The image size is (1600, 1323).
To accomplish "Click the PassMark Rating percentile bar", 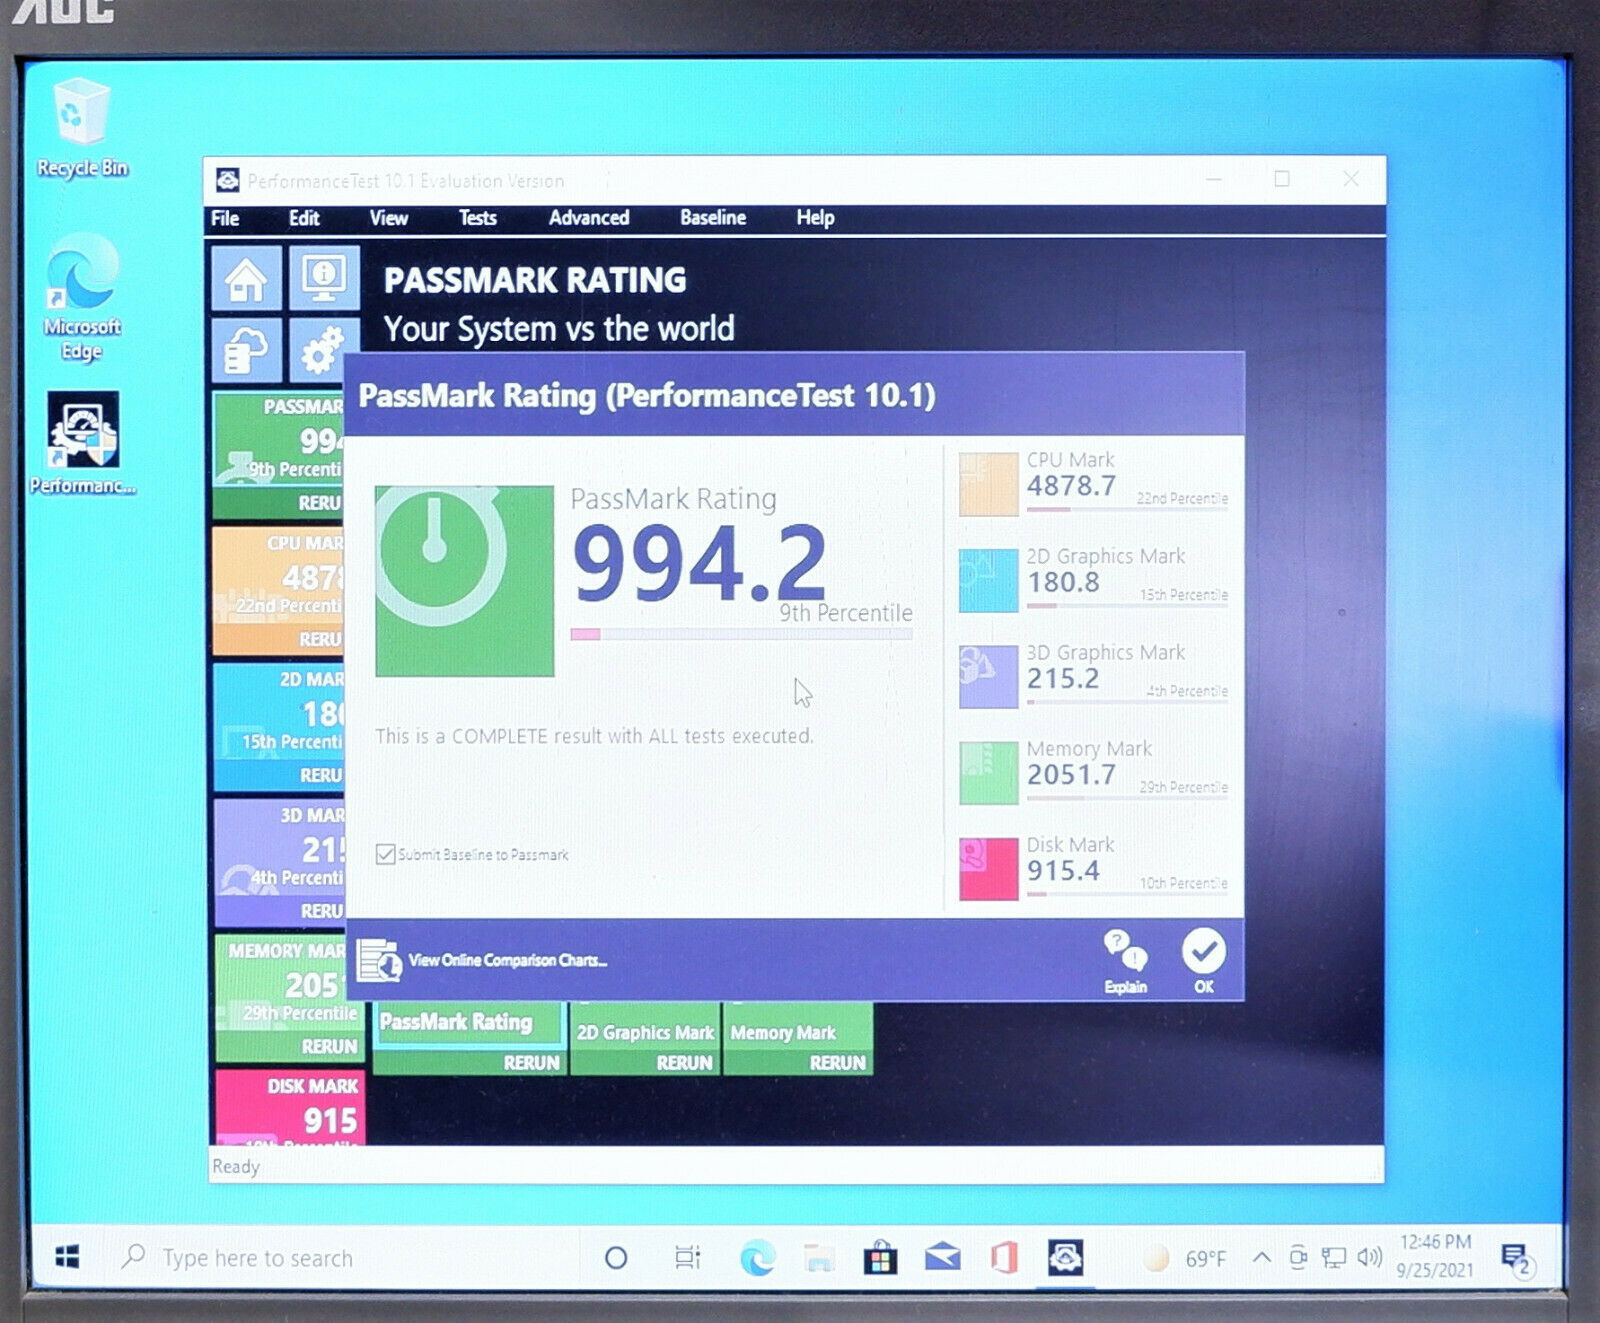I will coord(741,634).
